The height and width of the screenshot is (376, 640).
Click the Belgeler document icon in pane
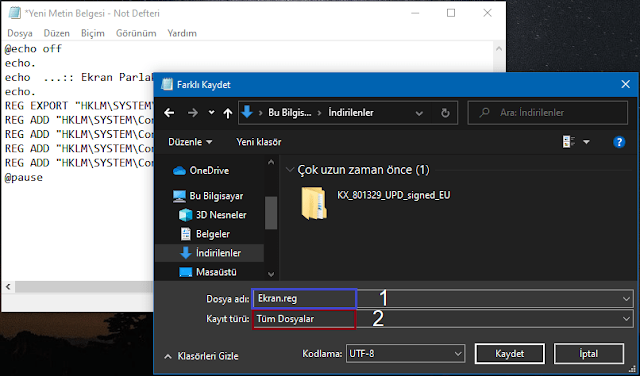pos(186,234)
